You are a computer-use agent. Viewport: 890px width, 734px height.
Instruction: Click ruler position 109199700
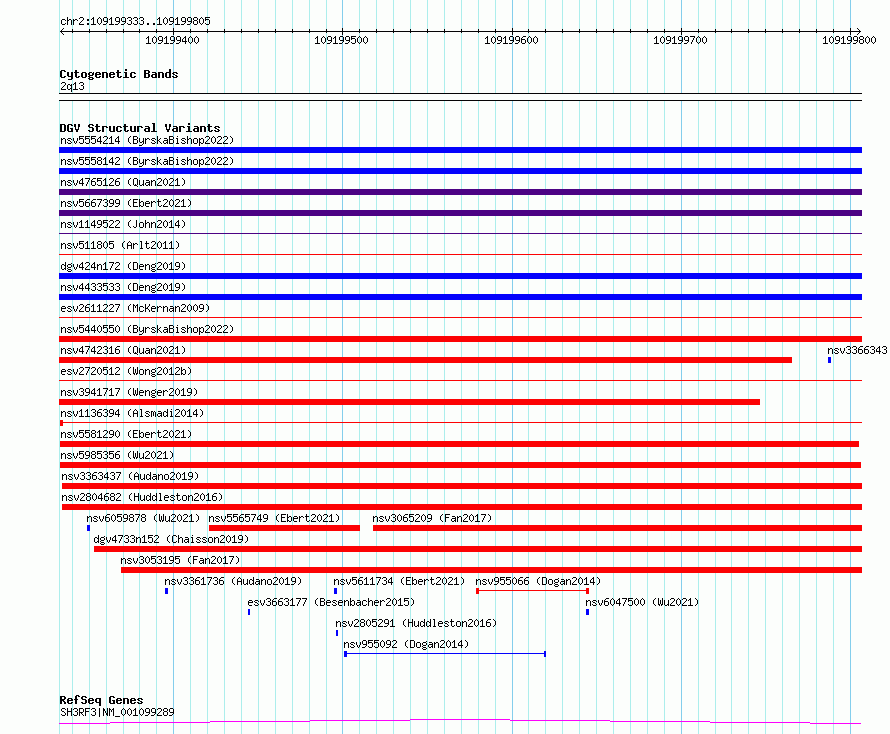[x=680, y=40]
